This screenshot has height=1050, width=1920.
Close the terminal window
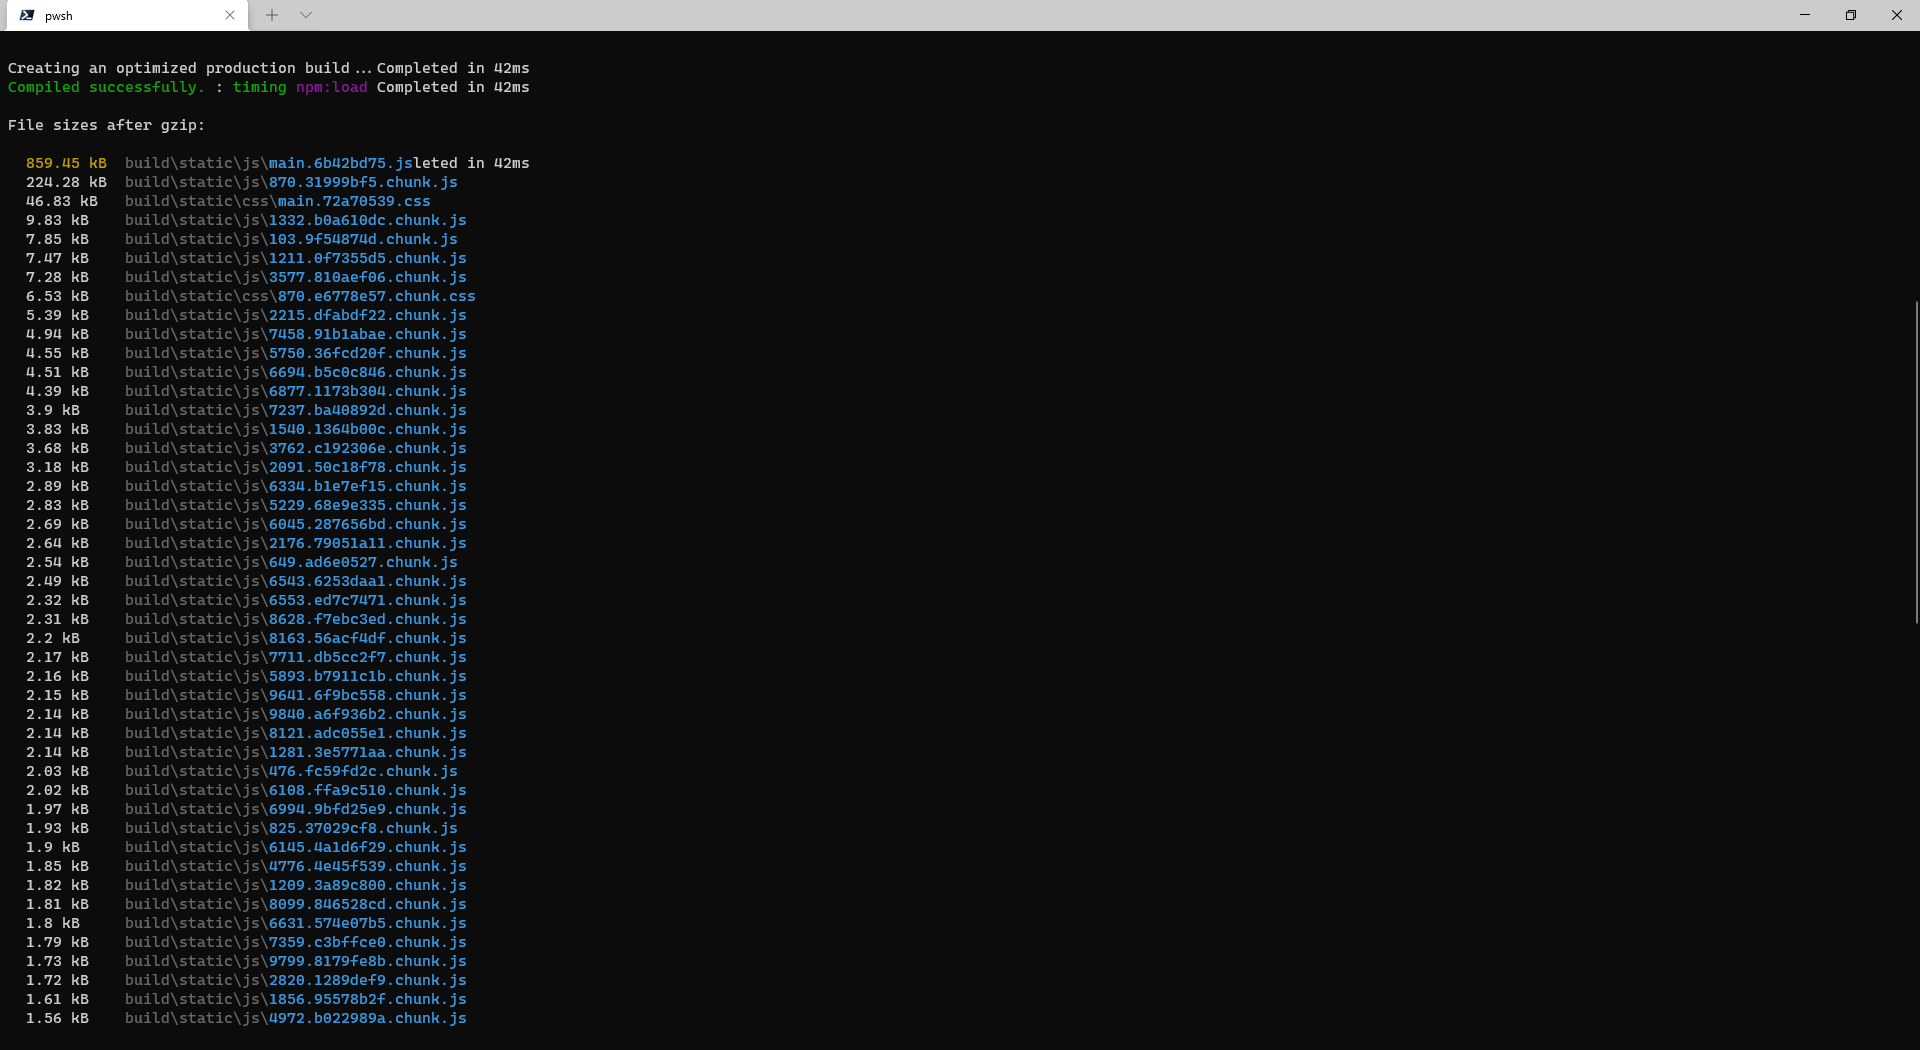click(1897, 15)
